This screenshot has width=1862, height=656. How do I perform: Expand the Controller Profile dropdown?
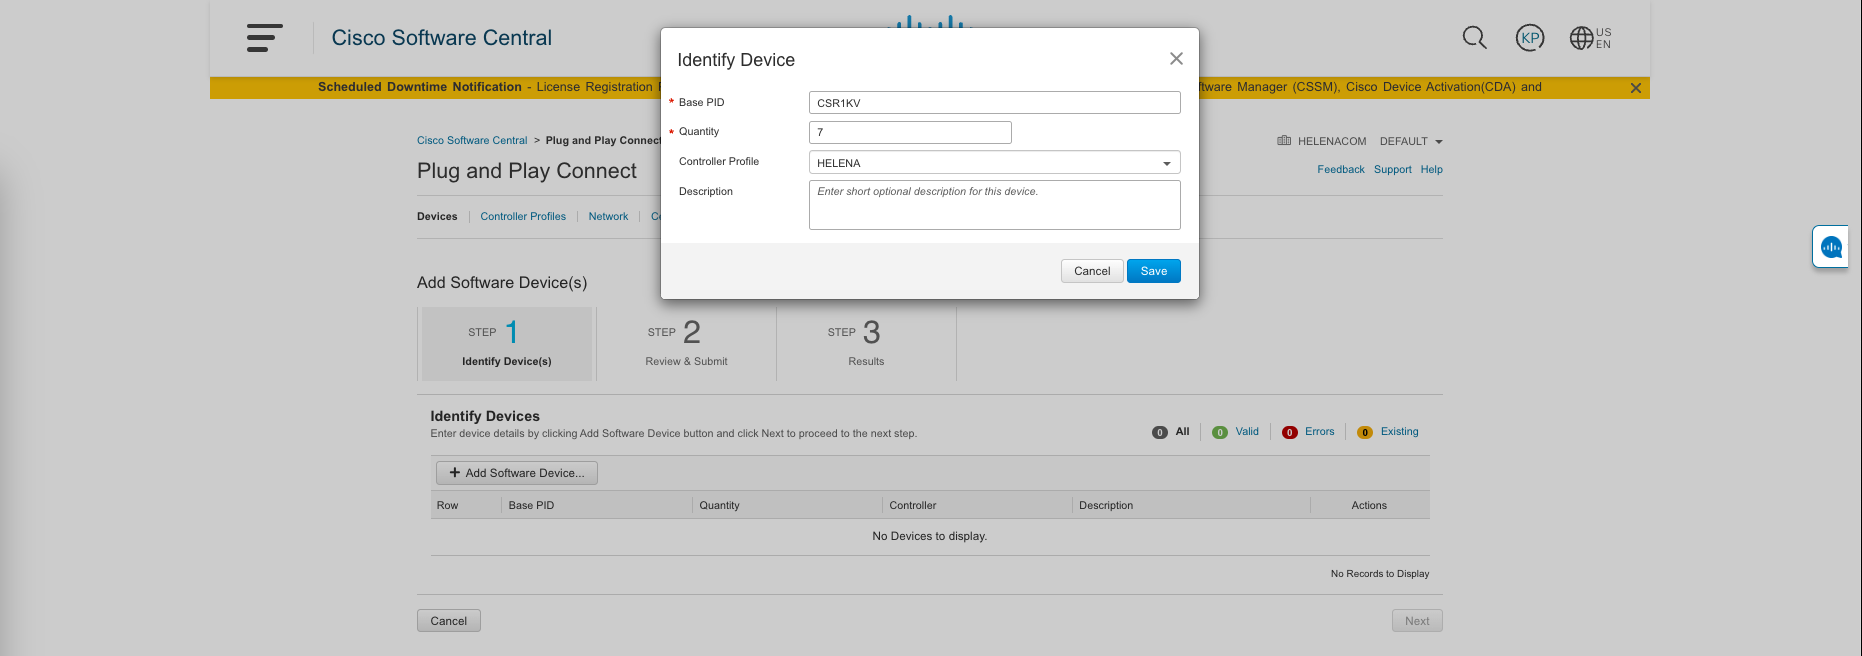click(1166, 163)
